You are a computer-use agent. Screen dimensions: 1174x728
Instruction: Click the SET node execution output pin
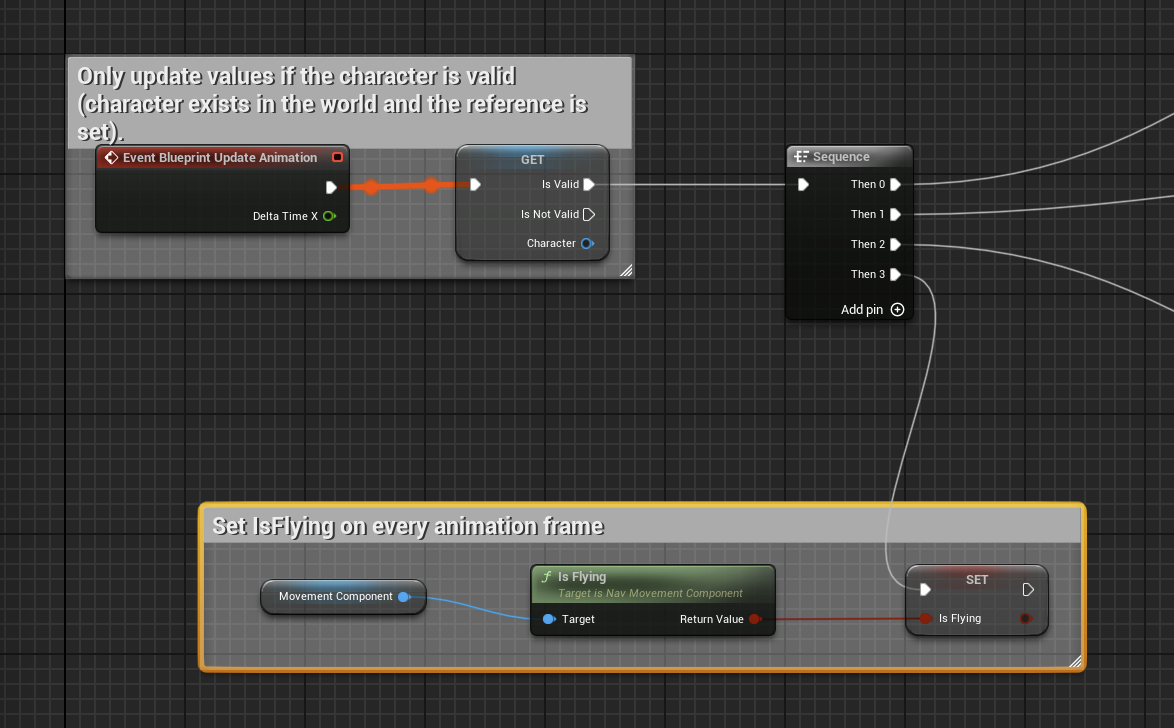[x=1027, y=590]
